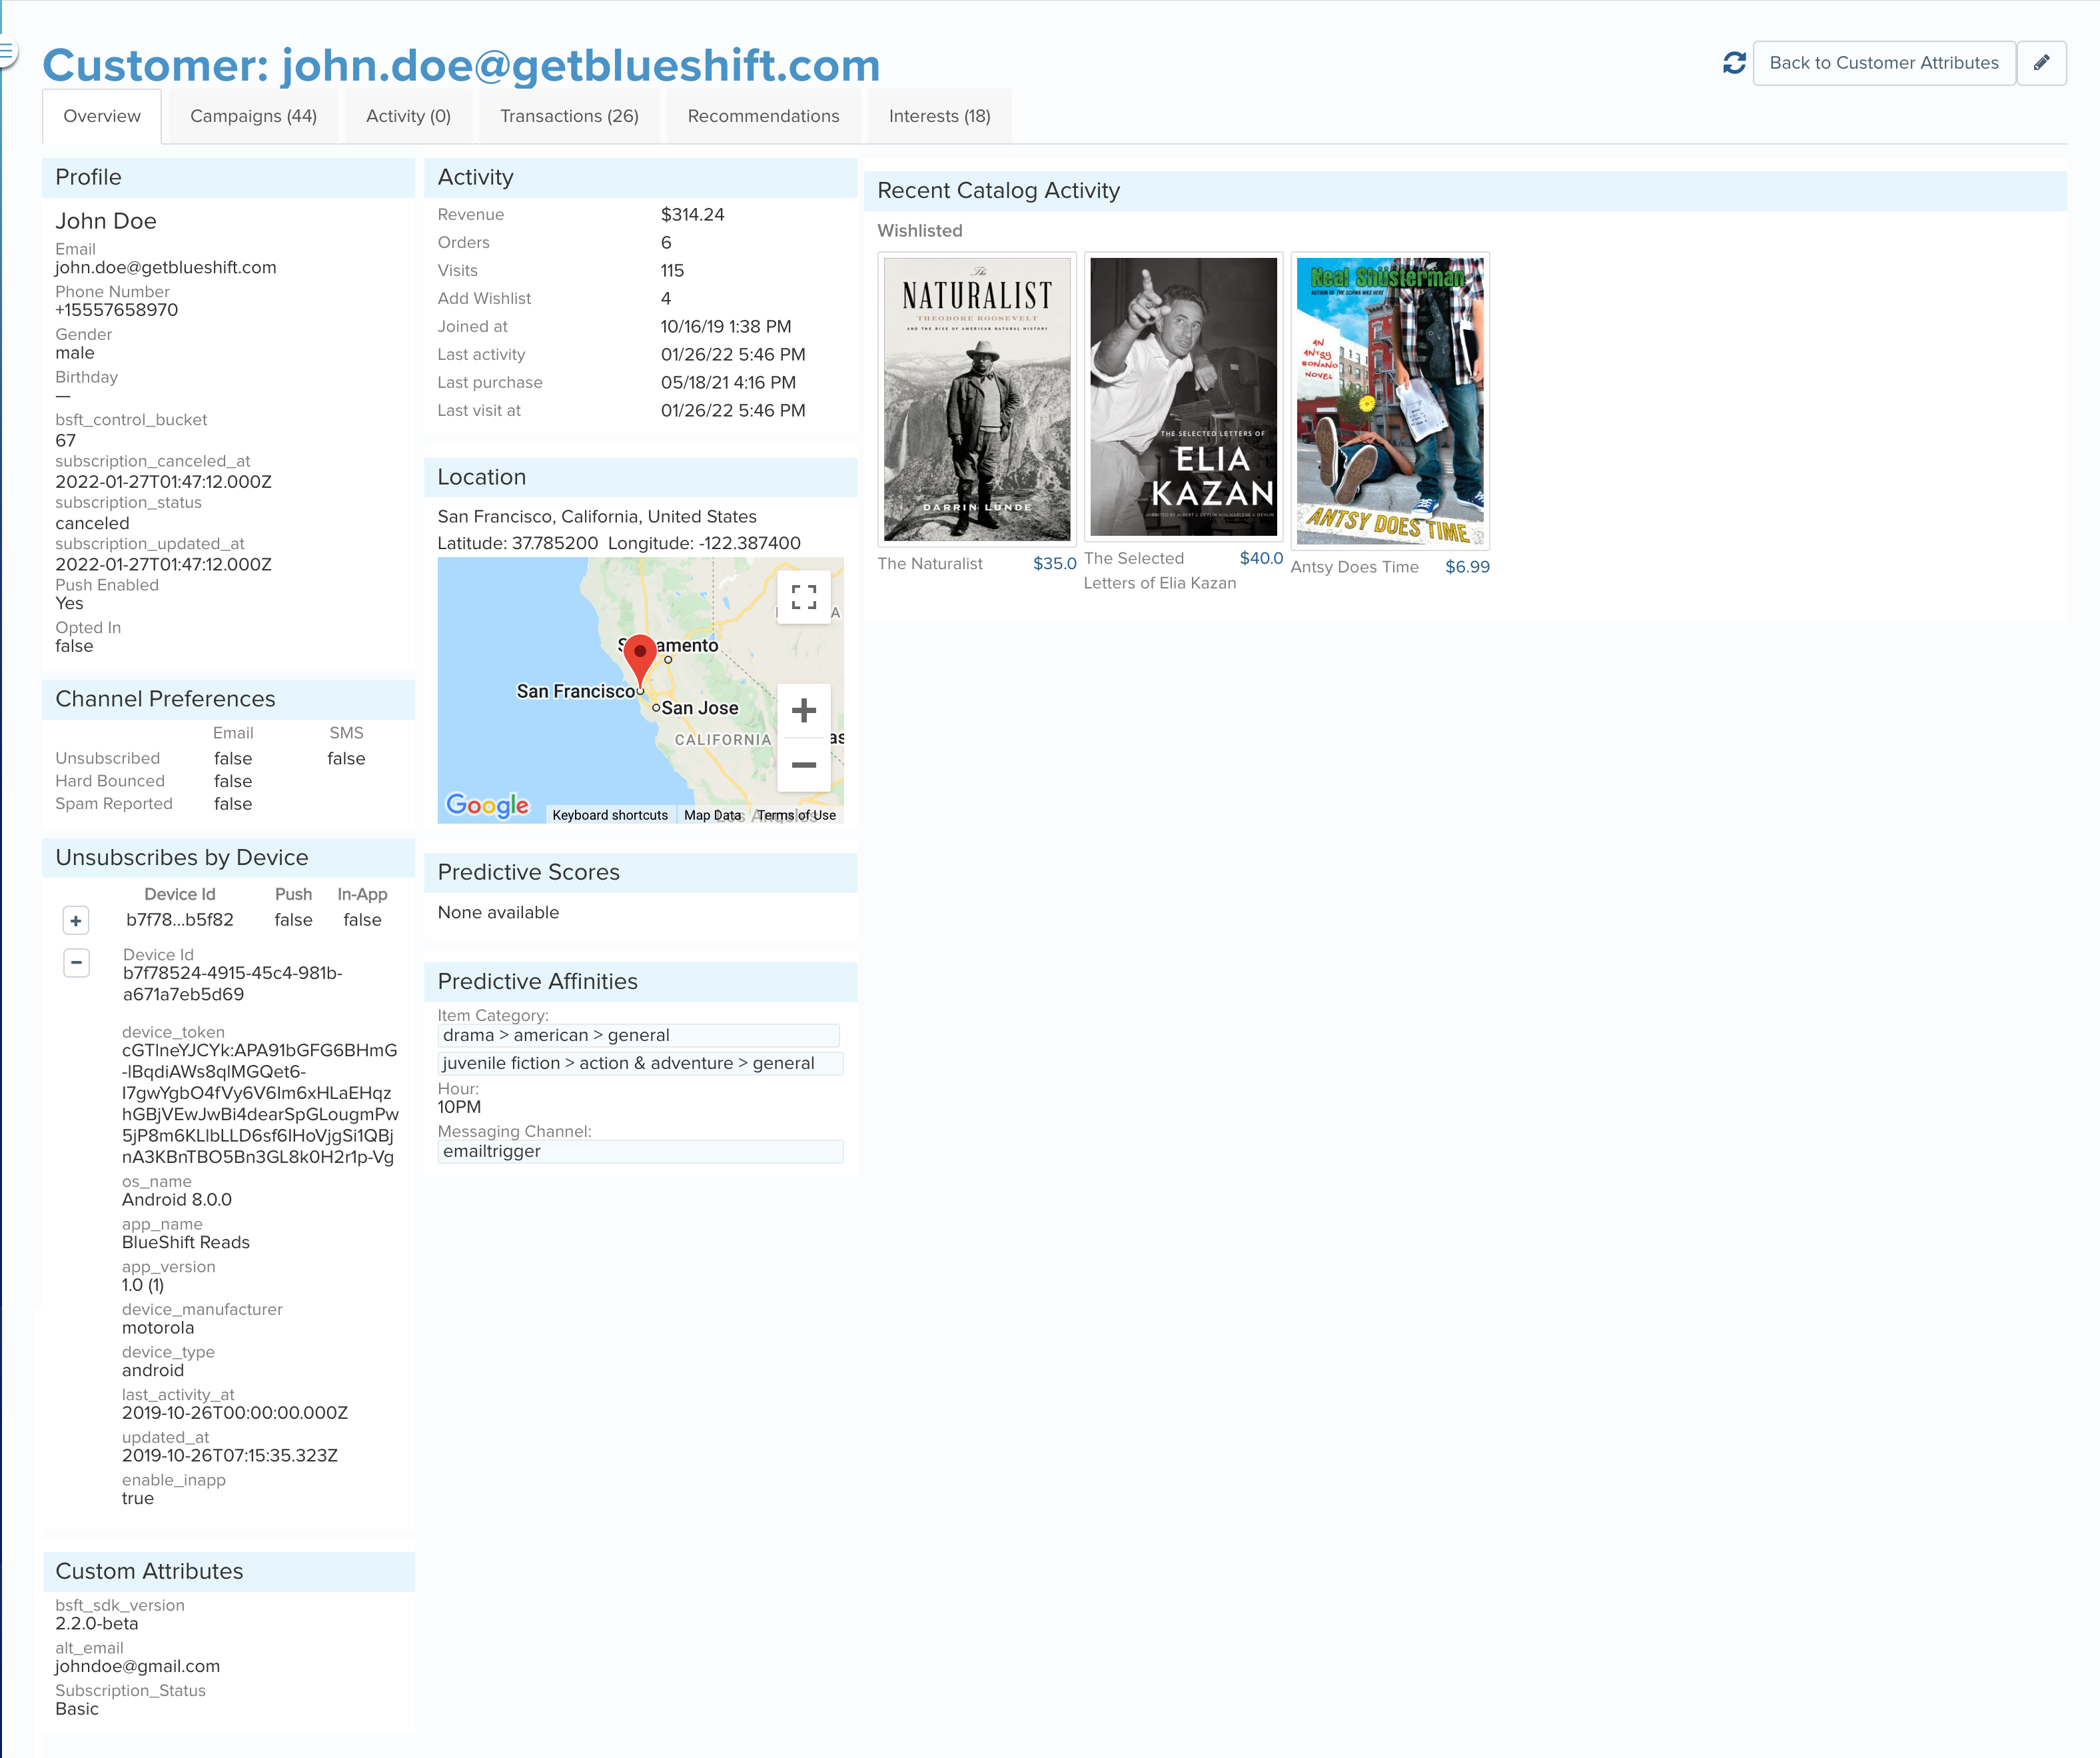Click the 10PM hour affinity value
2100x1758 pixels.
click(x=459, y=1107)
